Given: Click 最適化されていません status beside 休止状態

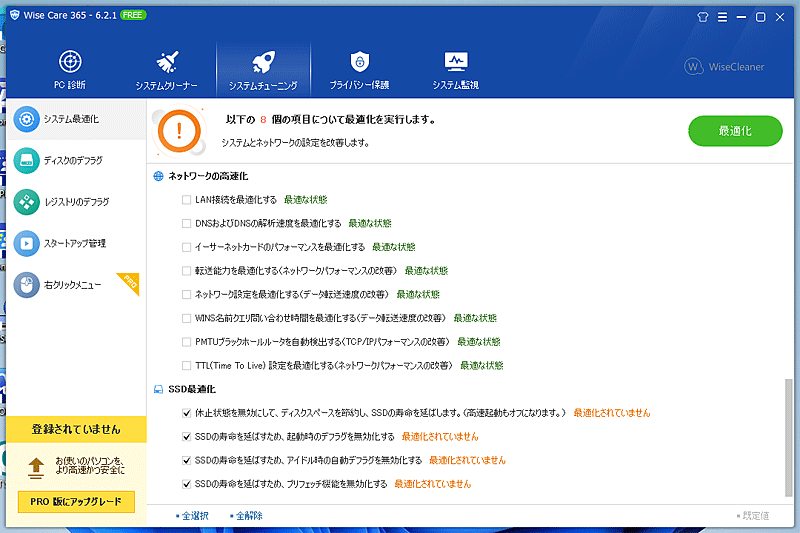Looking at the screenshot, I should pyautogui.click(x=612, y=413).
